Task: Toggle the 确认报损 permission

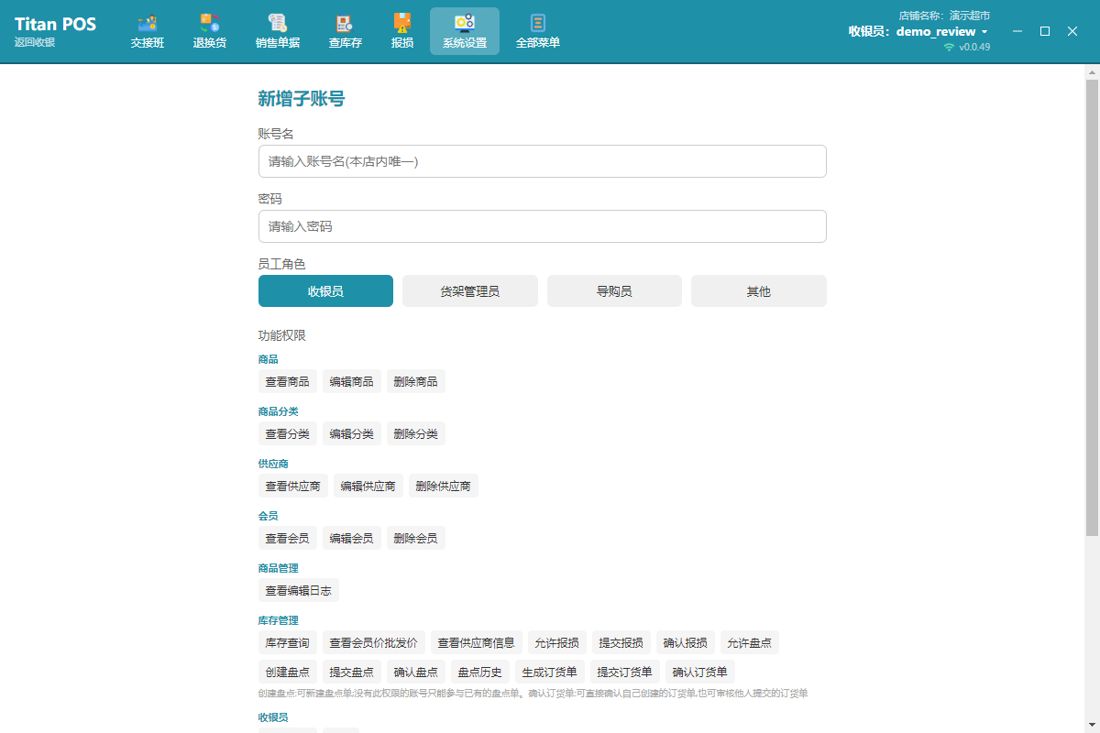Action: tap(685, 643)
